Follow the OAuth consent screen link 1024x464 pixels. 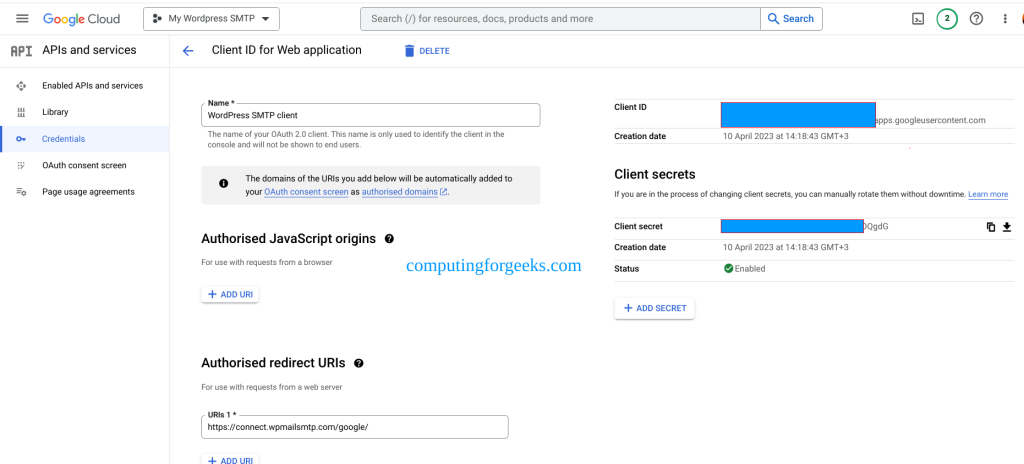(x=306, y=192)
